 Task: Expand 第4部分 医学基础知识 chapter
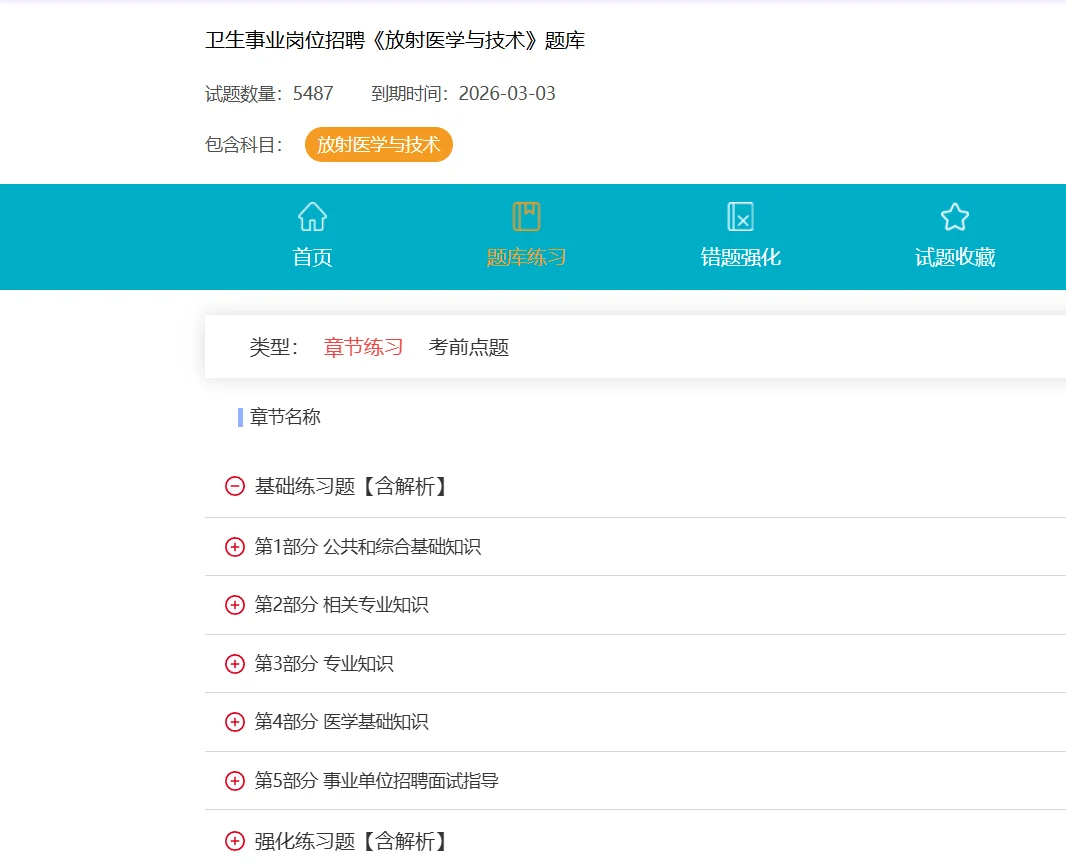[x=233, y=722]
